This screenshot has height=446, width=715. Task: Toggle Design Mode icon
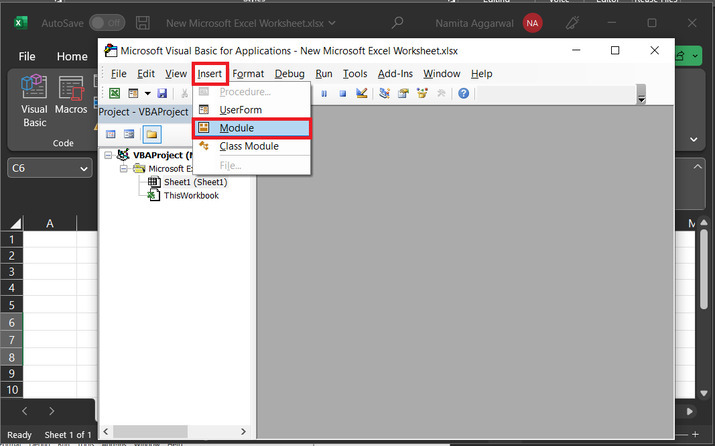362,93
